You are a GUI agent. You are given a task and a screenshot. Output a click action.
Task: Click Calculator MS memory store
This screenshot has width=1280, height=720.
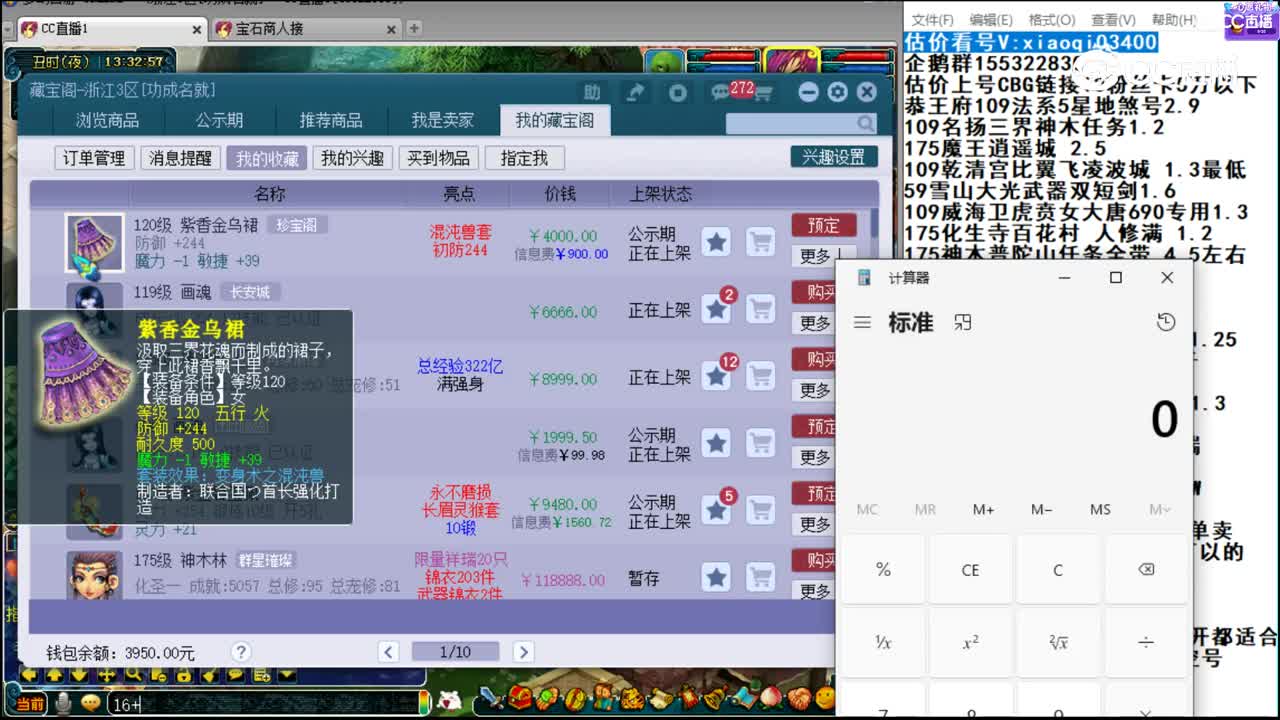point(1100,509)
